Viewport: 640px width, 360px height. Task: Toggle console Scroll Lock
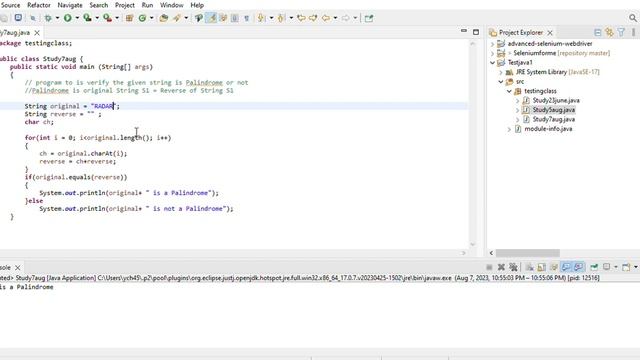pyautogui.click(x=542, y=267)
